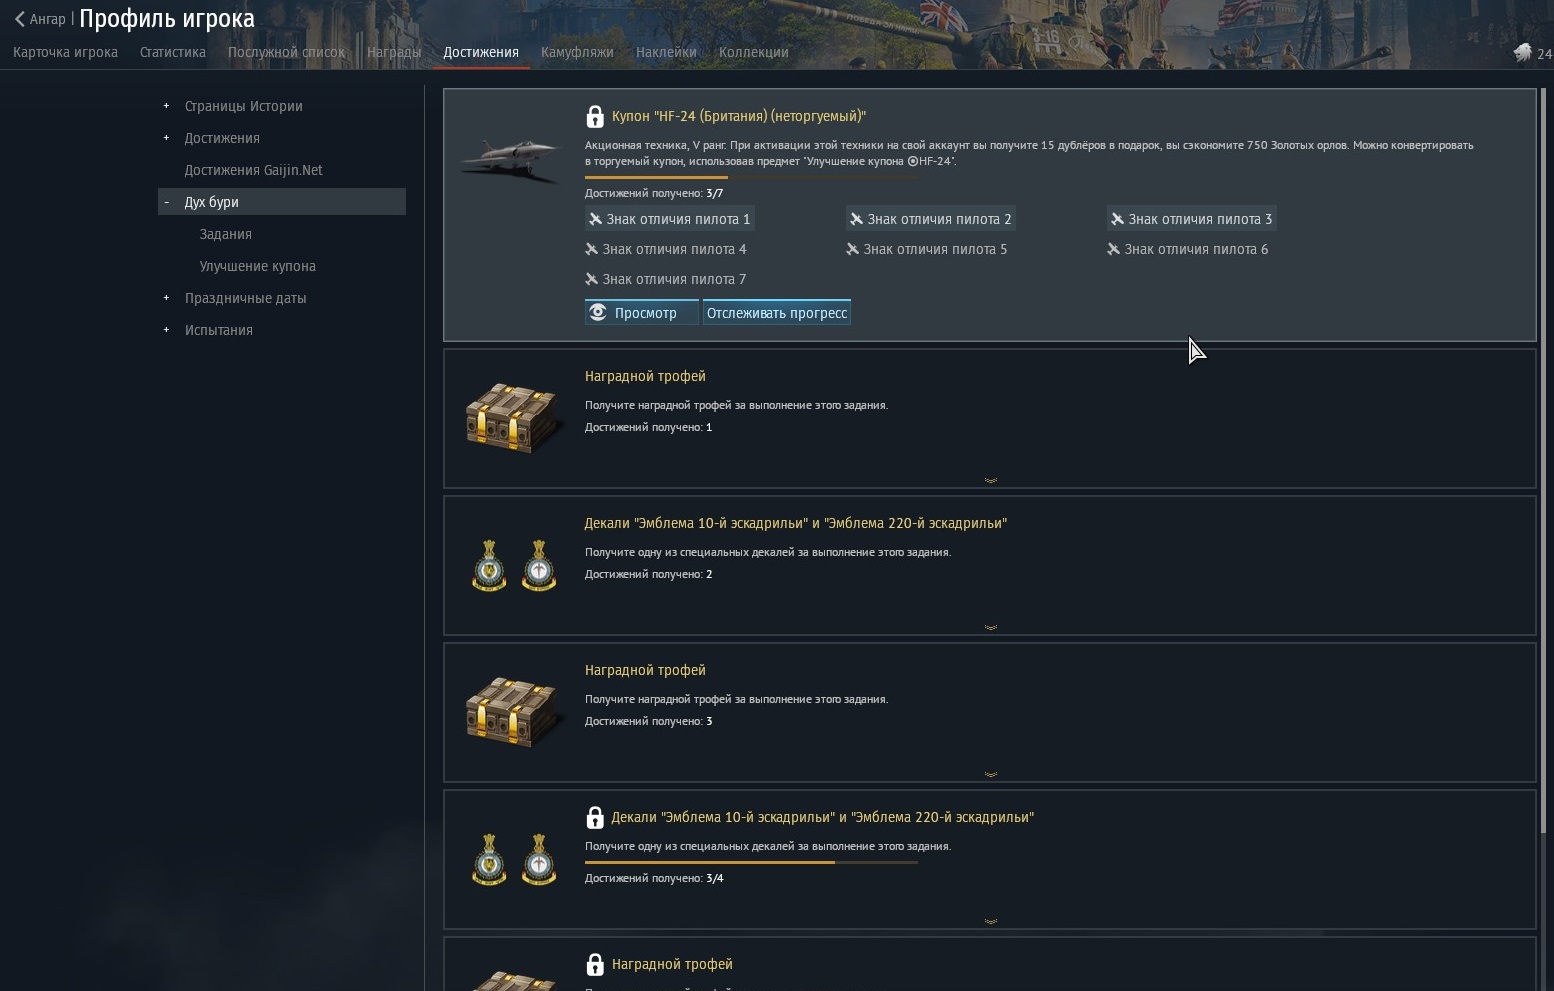This screenshot has width=1554, height=991.
Task: Click the eye icon on Просмотр button
Action: [598, 312]
